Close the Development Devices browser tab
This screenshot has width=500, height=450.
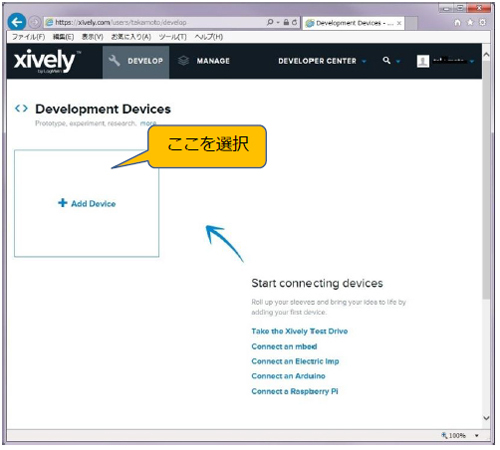[x=399, y=23]
